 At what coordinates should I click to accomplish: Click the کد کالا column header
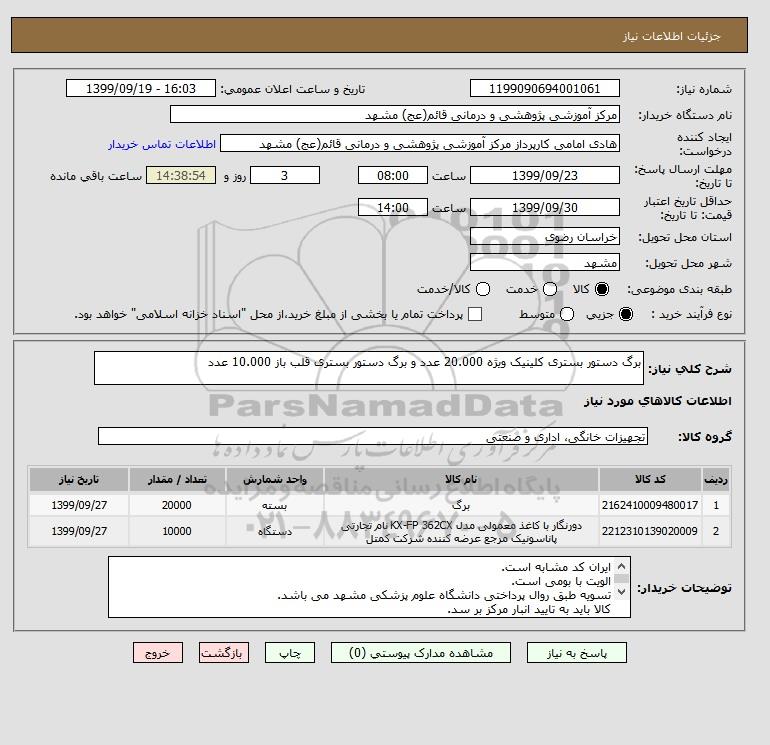650,479
